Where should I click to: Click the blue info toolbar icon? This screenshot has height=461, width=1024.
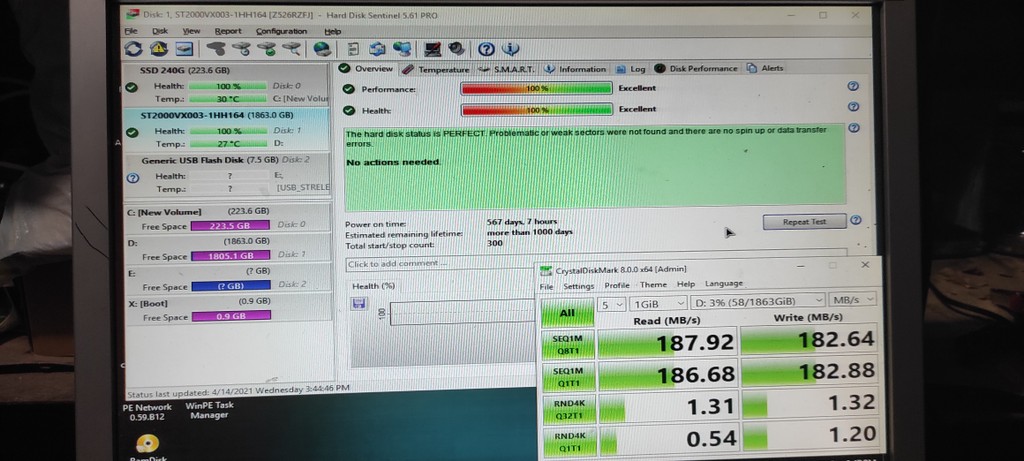[511, 49]
